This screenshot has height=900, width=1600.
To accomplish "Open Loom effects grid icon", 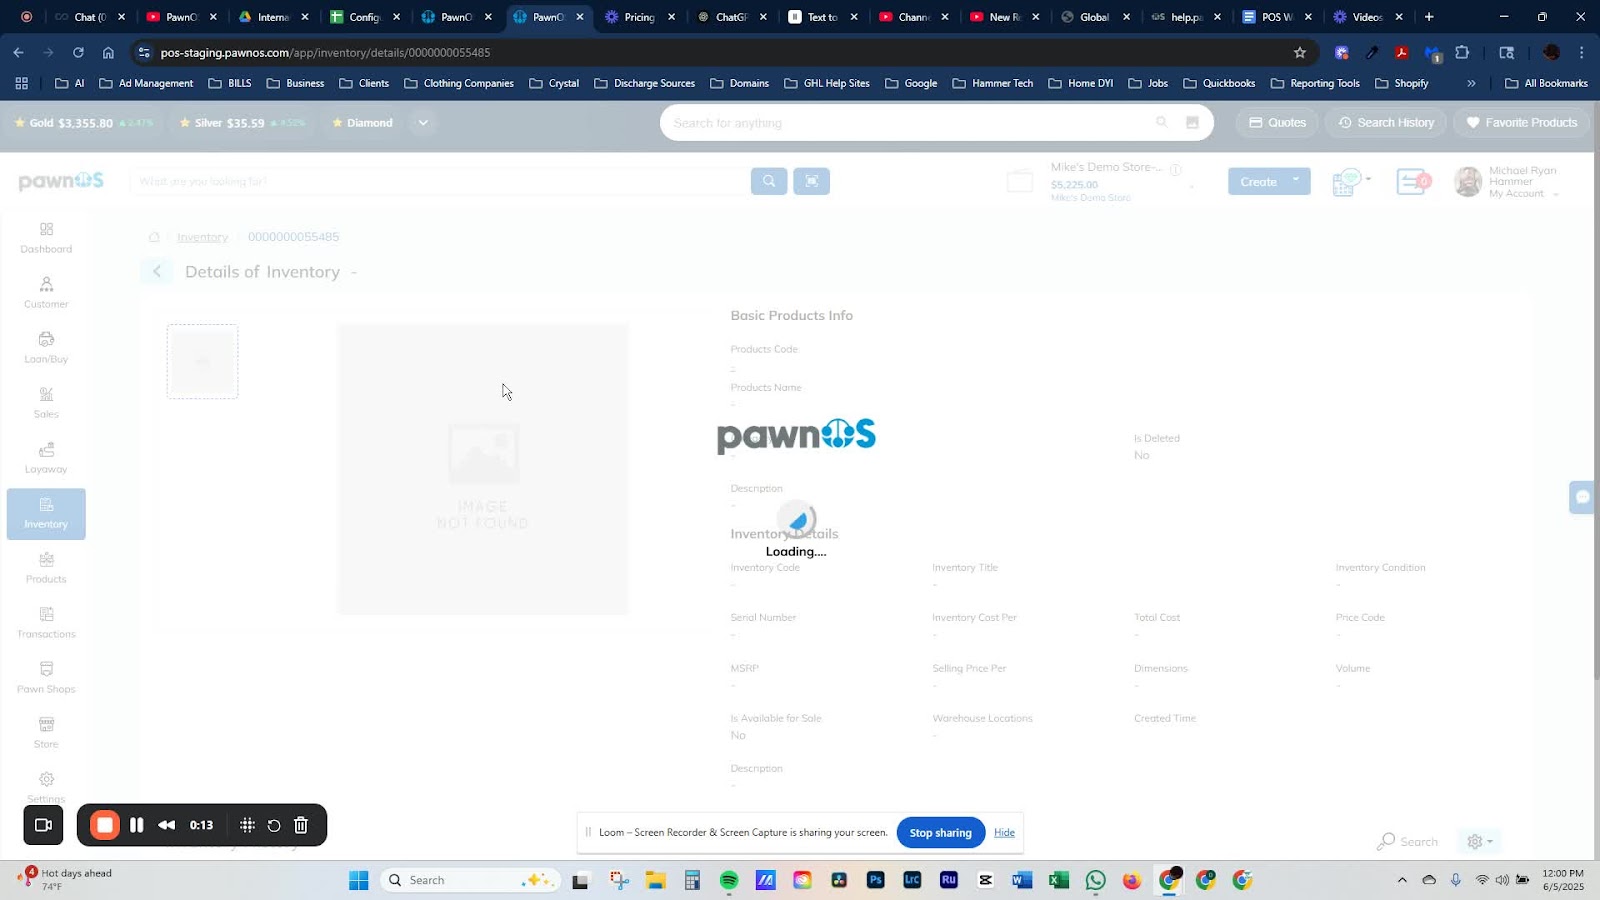I will click(247, 825).
